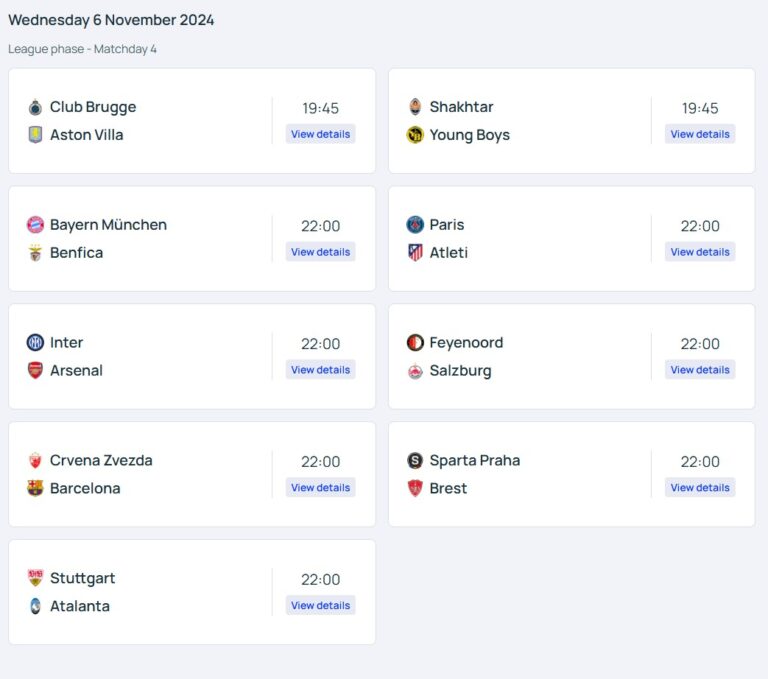Click the Crvena Zvezda team name

coord(101,461)
